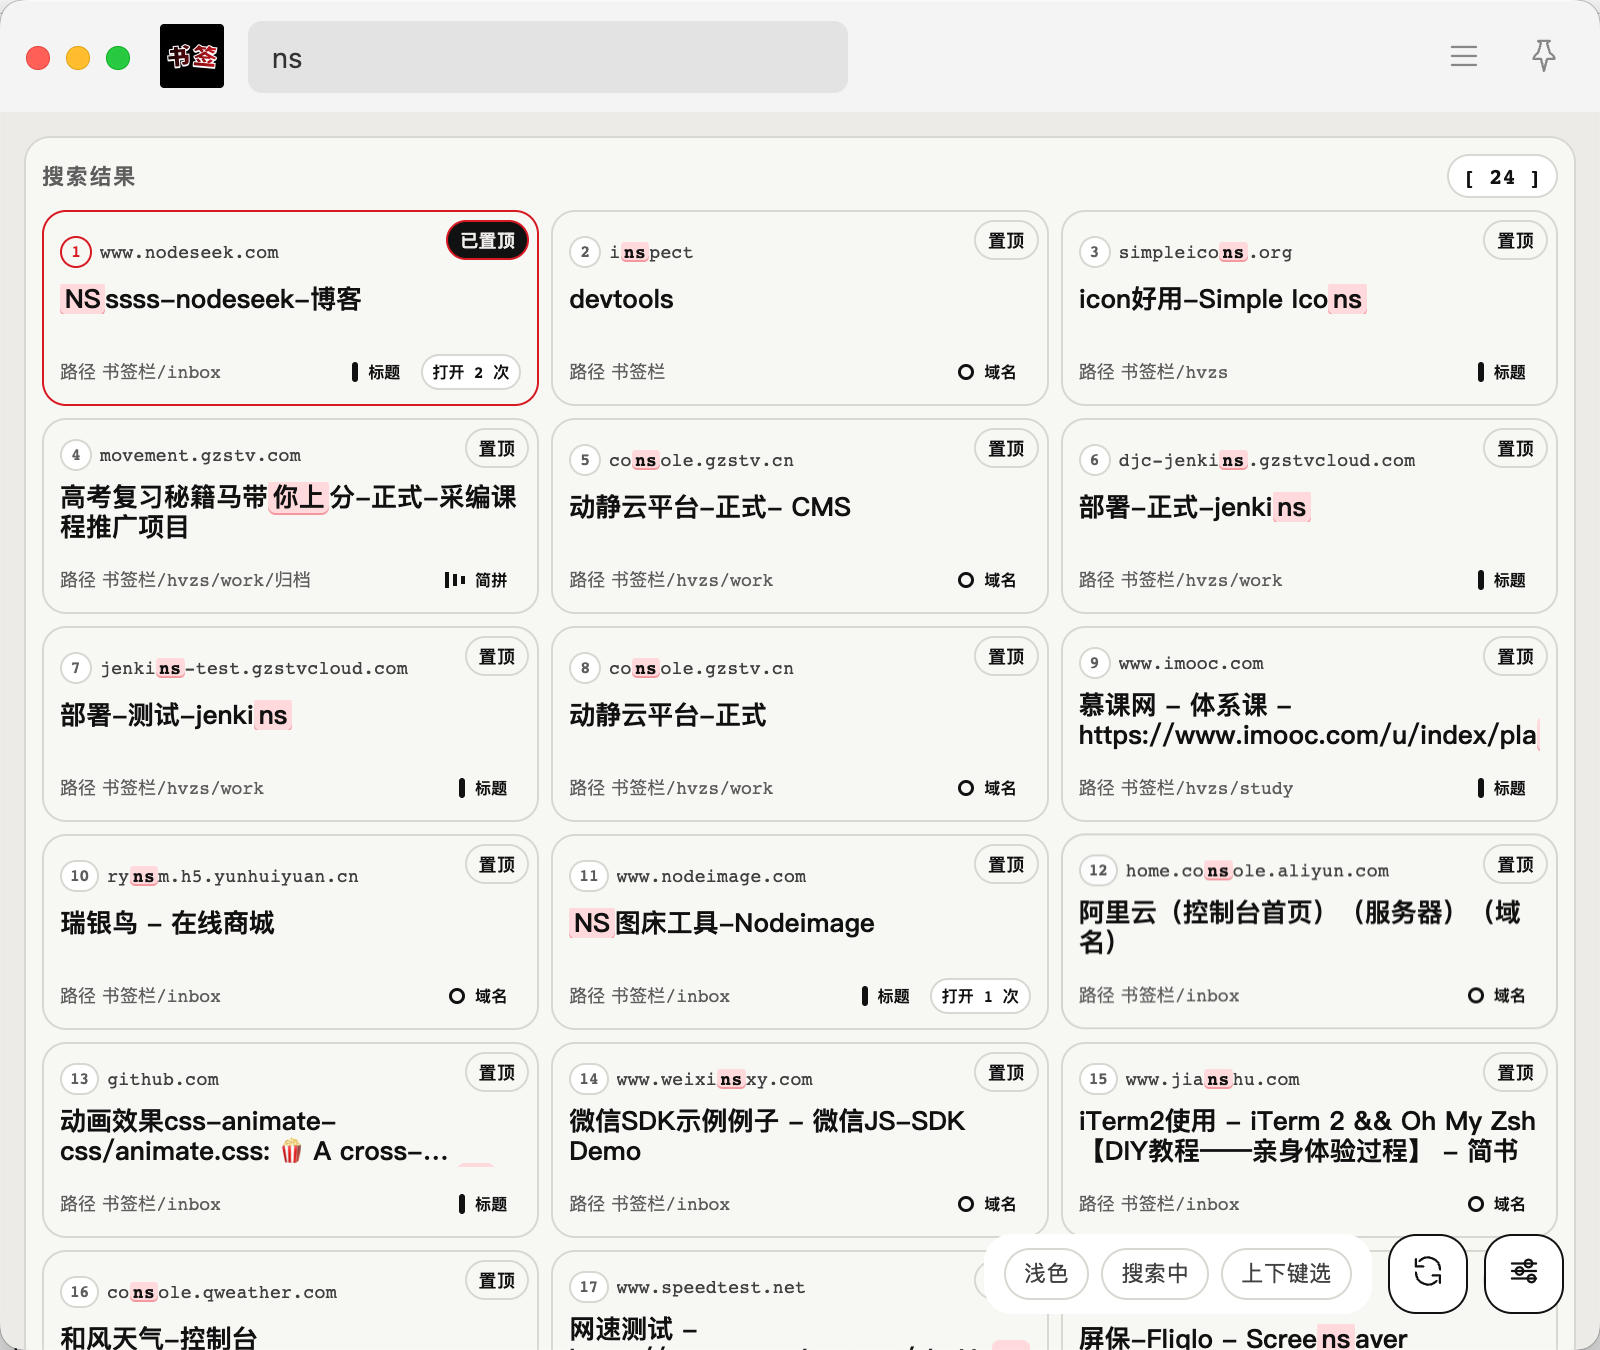Toggle 置顶 on the movement.gzstv.com card

[497, 448]
